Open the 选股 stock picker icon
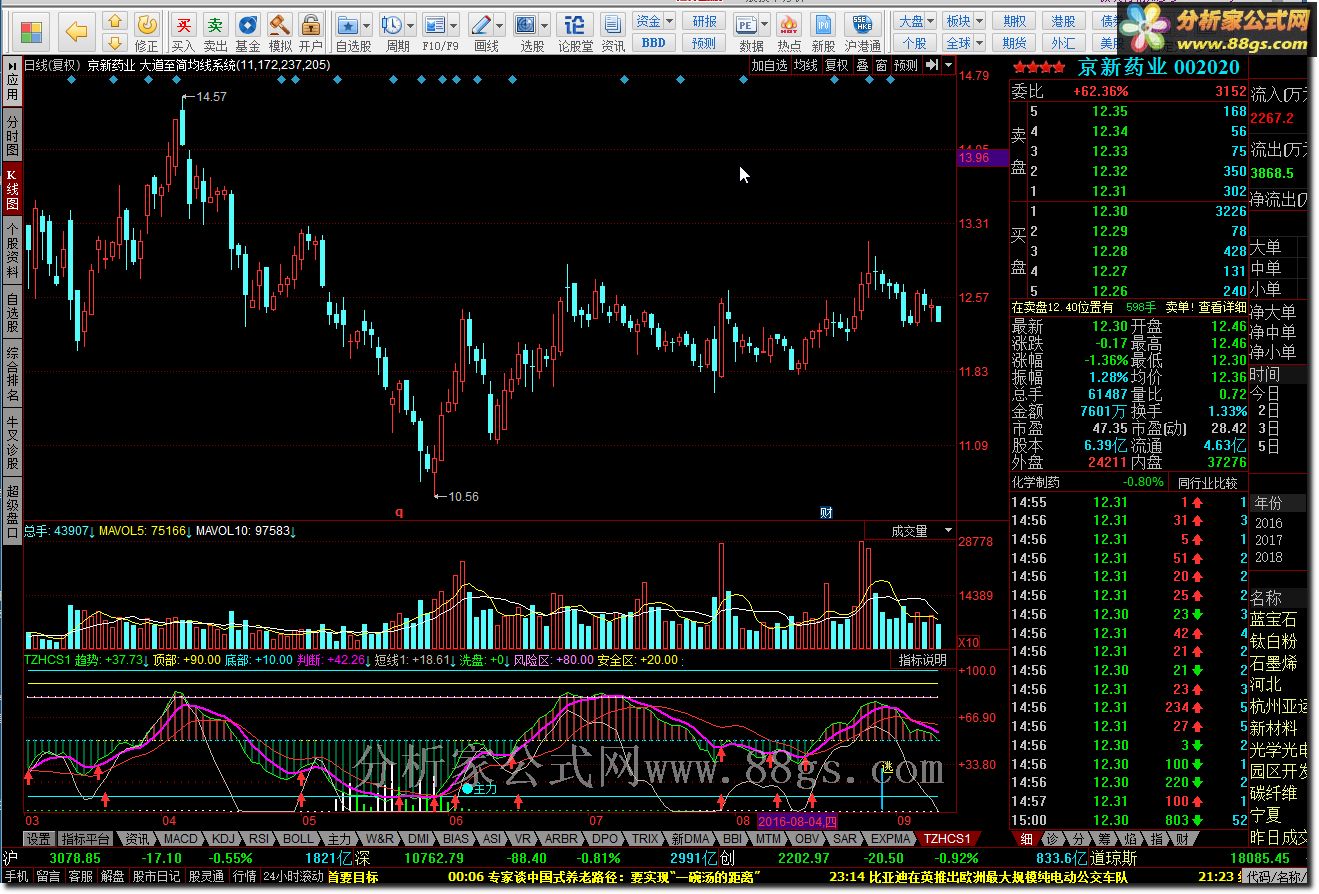The image size is (1319, 894). [x=527, y=25]
